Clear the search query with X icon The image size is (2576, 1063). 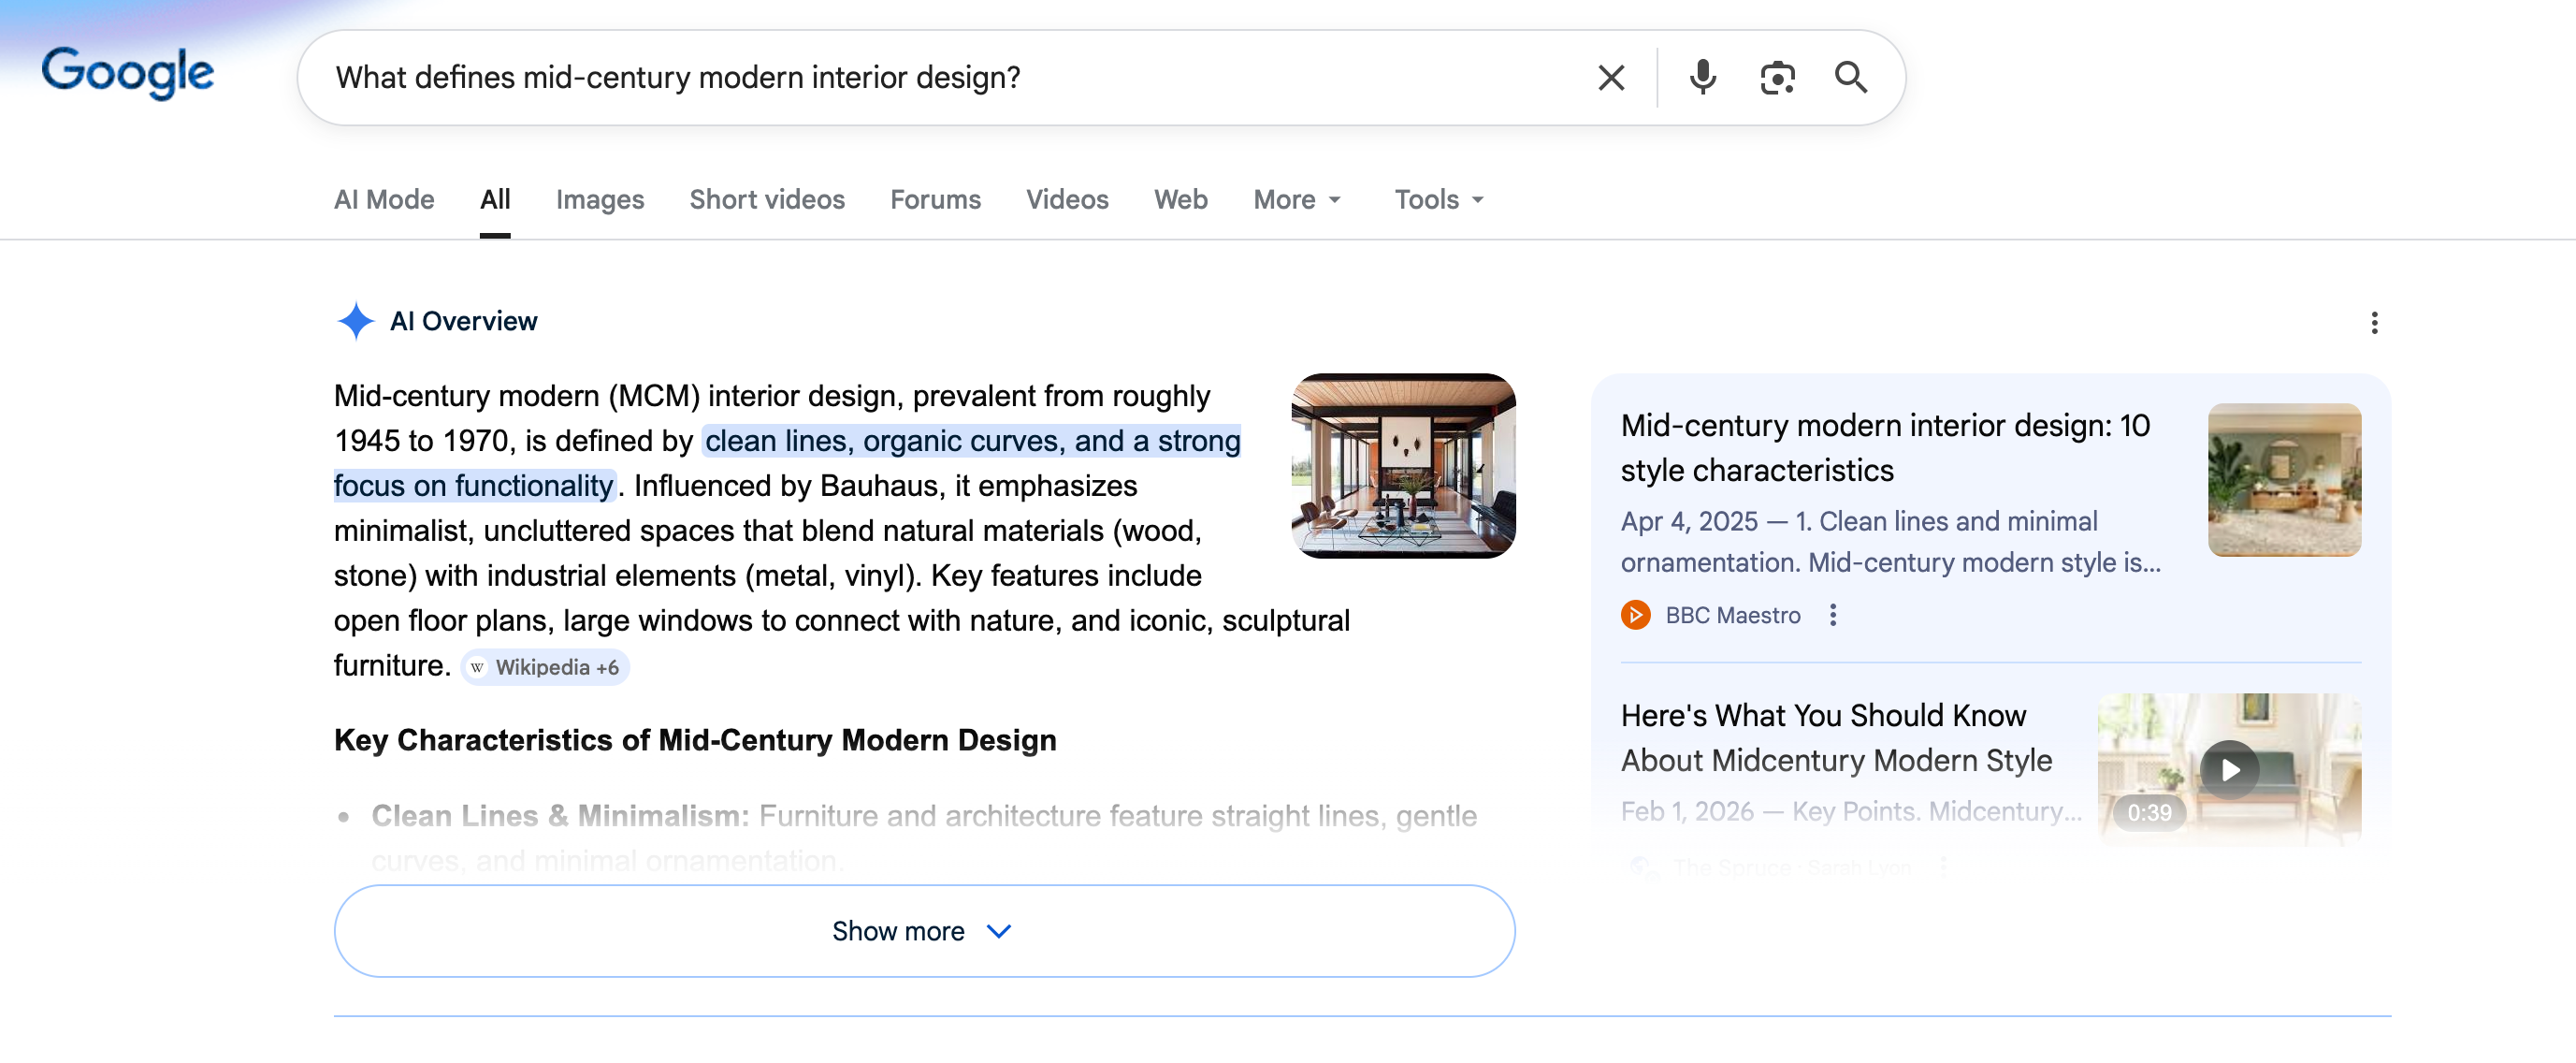[1610, 78]
